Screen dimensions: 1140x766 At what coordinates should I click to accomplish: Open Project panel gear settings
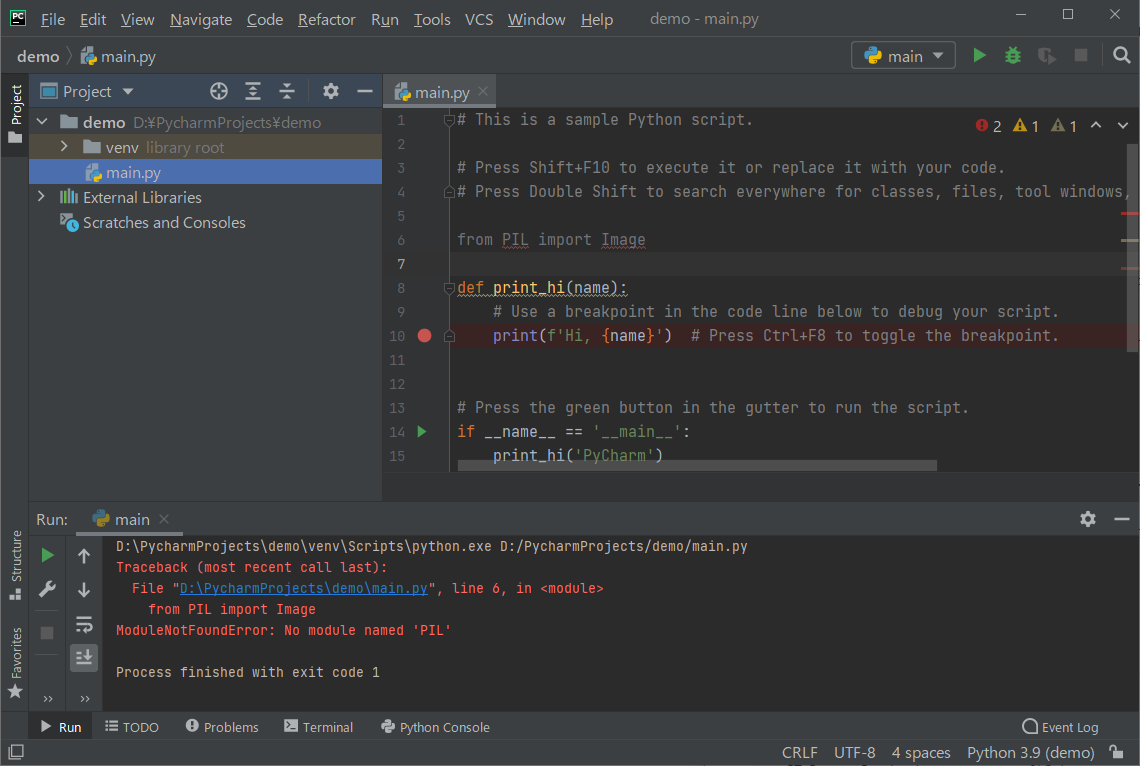[x=331, y=92]
